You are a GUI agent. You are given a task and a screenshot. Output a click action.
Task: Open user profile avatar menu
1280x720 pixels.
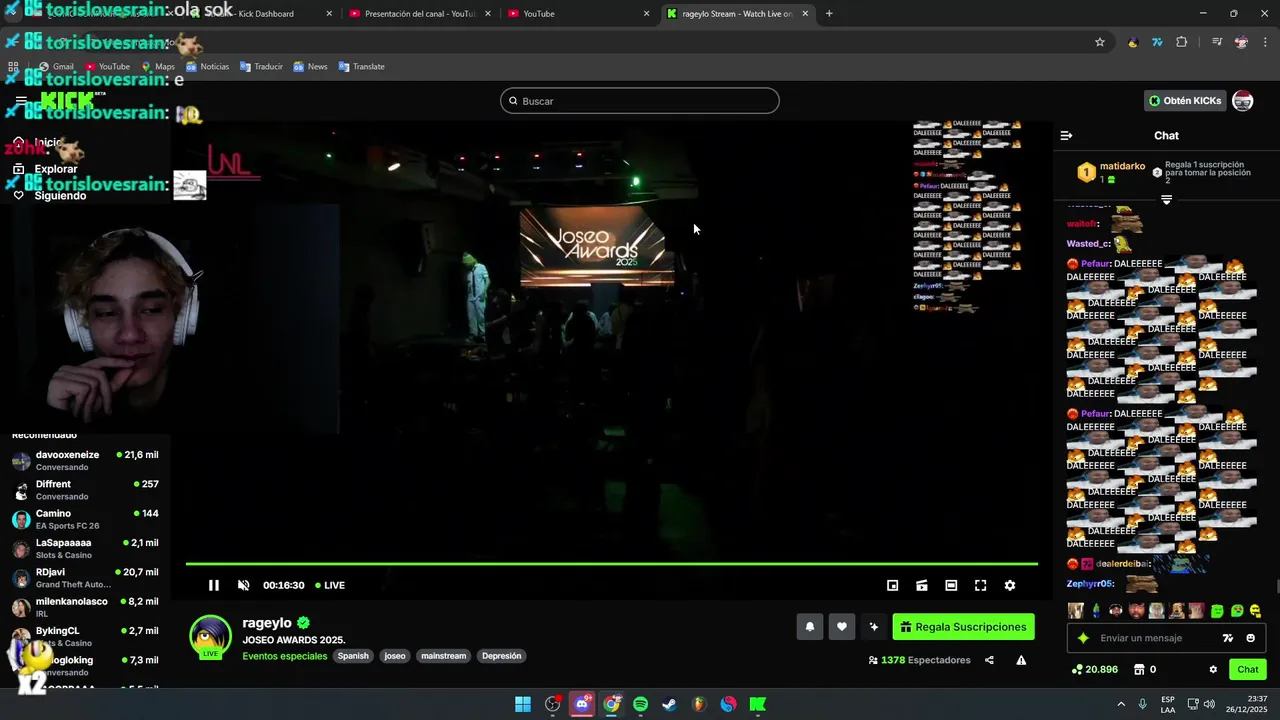point(1243,101)
